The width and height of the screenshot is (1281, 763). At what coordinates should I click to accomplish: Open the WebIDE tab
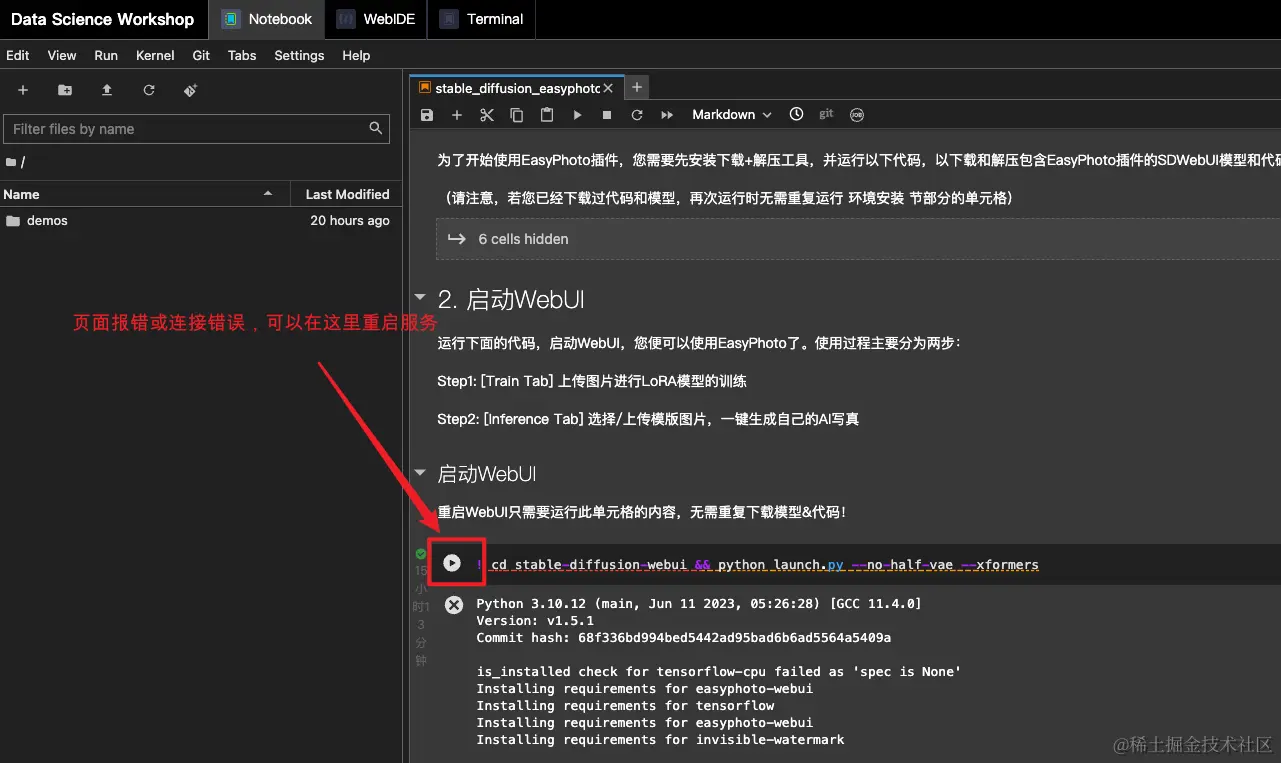(375, 19)
